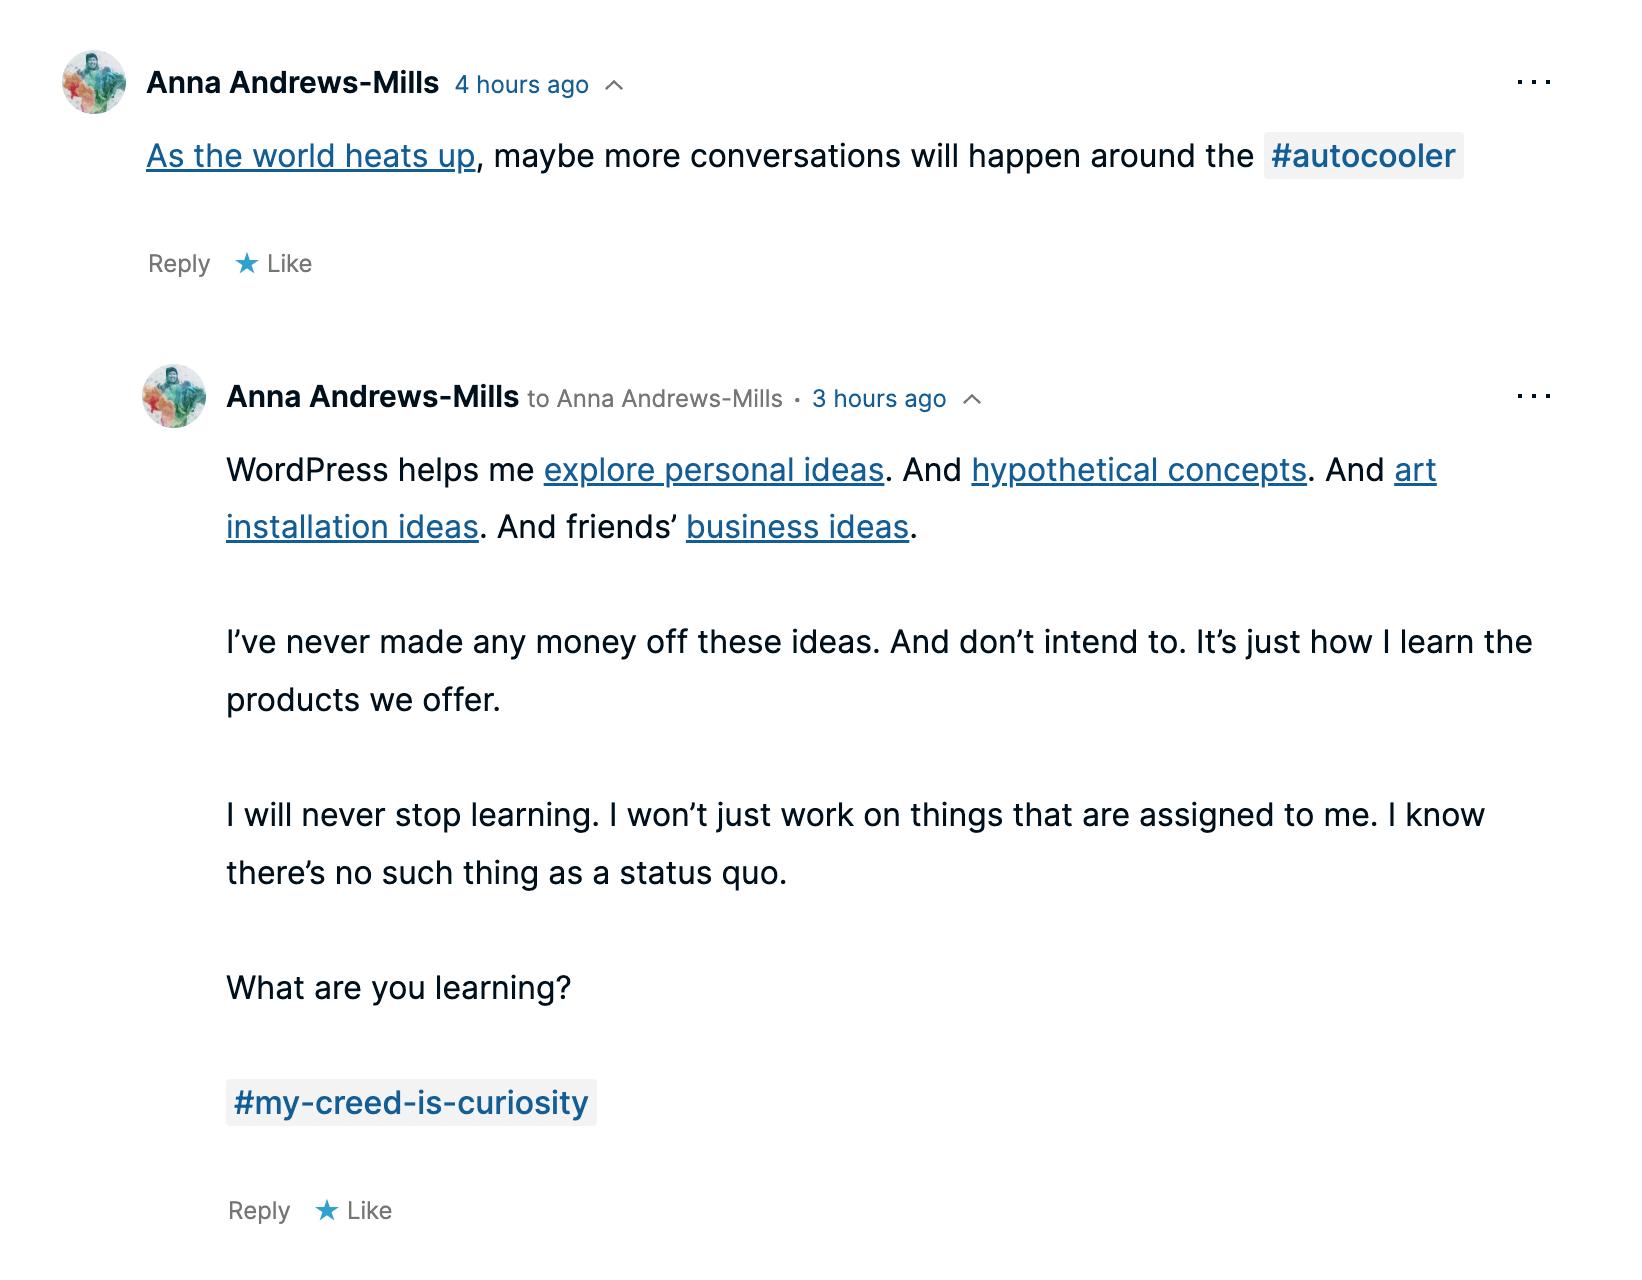
Task: Reply to the nested comment
Action: pyautogui.click(x=259, y=1210)
